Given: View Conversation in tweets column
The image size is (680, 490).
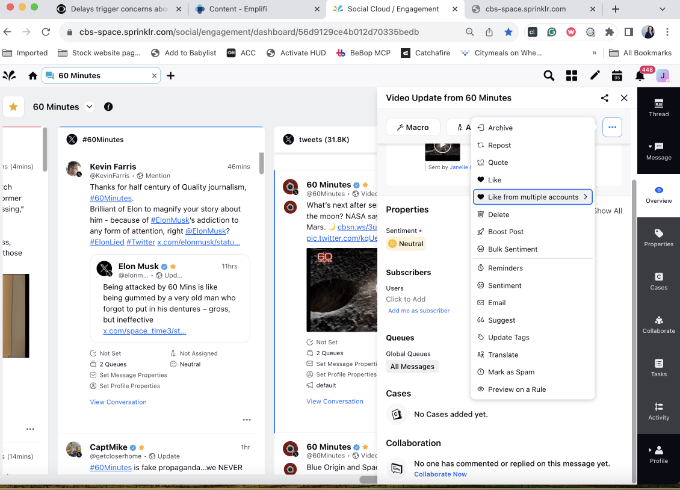Looking at the screenshot, I should (x=335, y=402).
